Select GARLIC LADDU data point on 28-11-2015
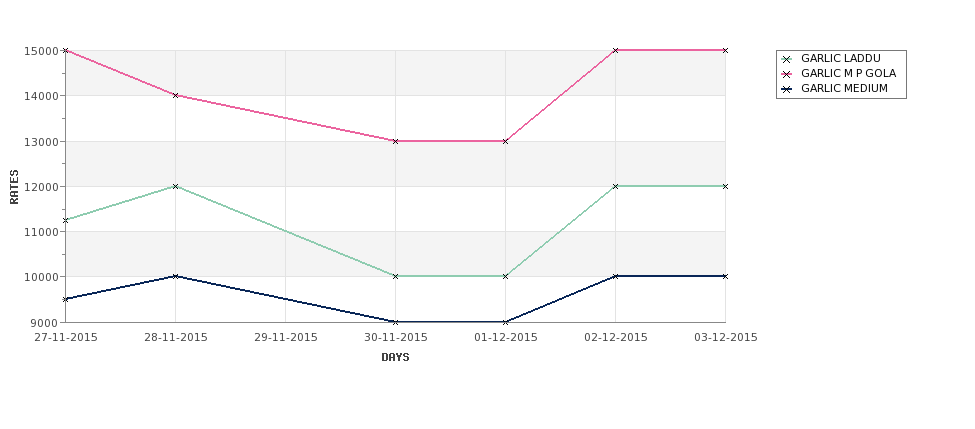Screen dimensions: 975x429 click(175, 187)
